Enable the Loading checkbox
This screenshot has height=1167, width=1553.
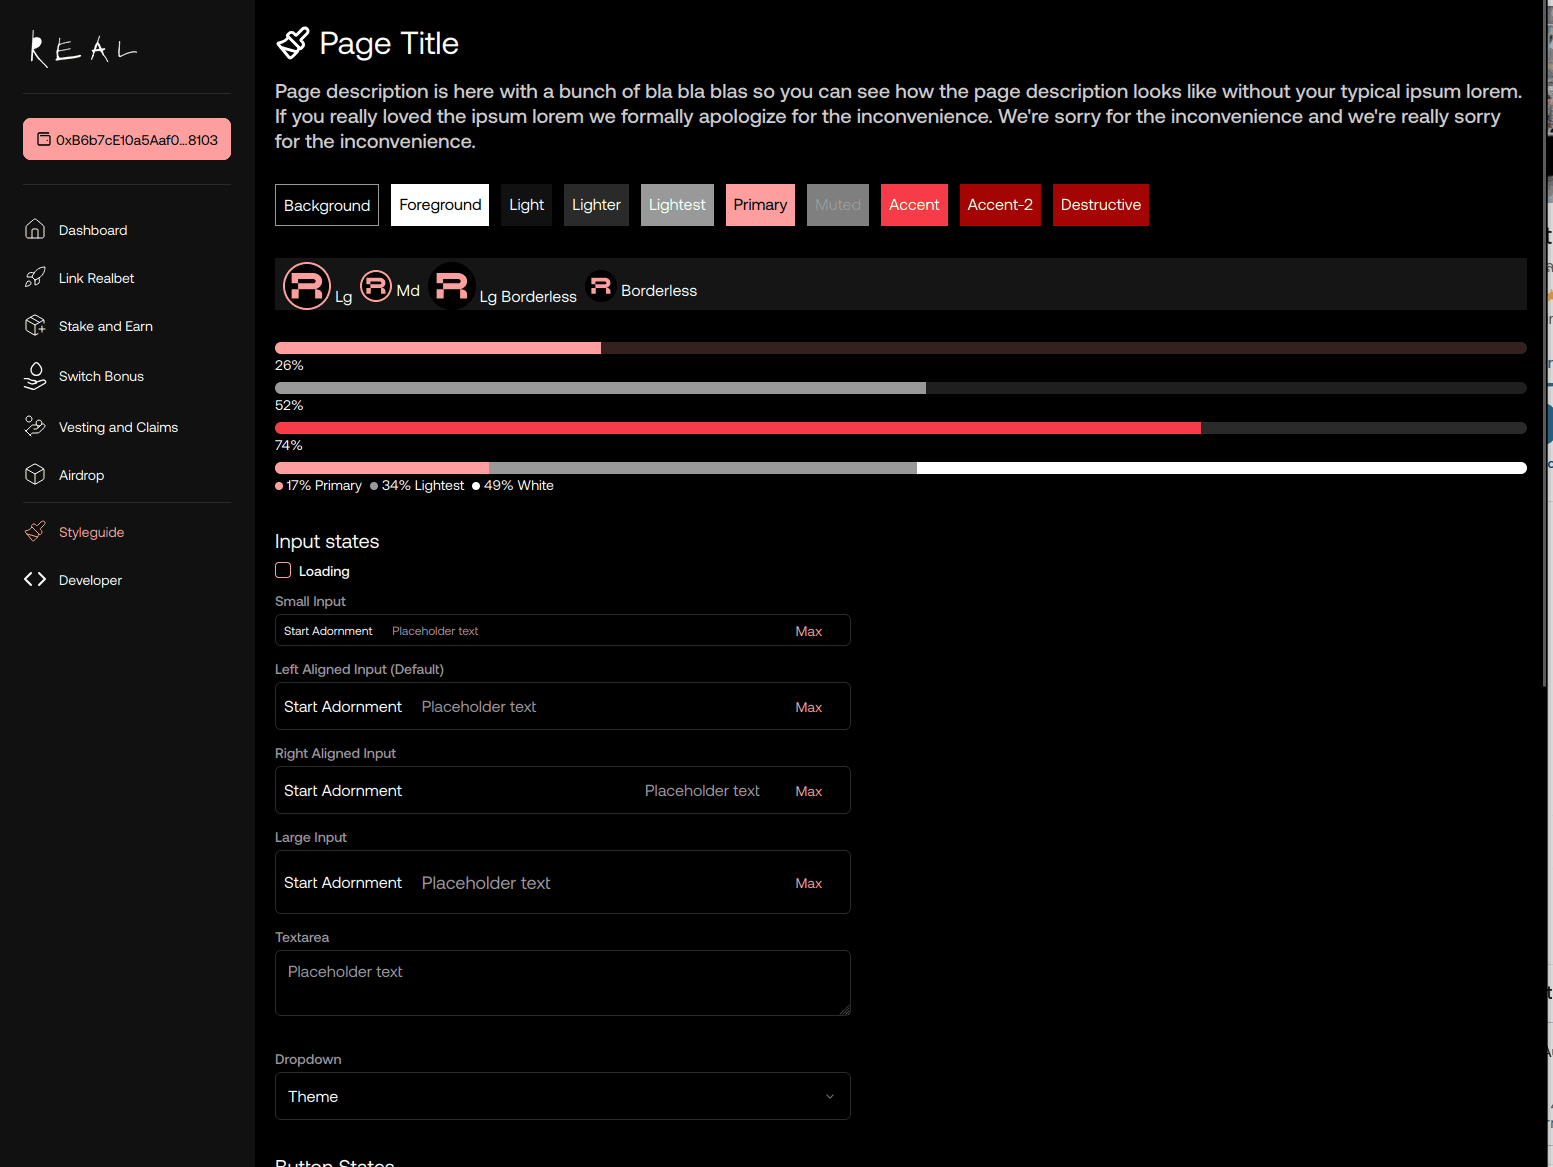pos(283,571)
